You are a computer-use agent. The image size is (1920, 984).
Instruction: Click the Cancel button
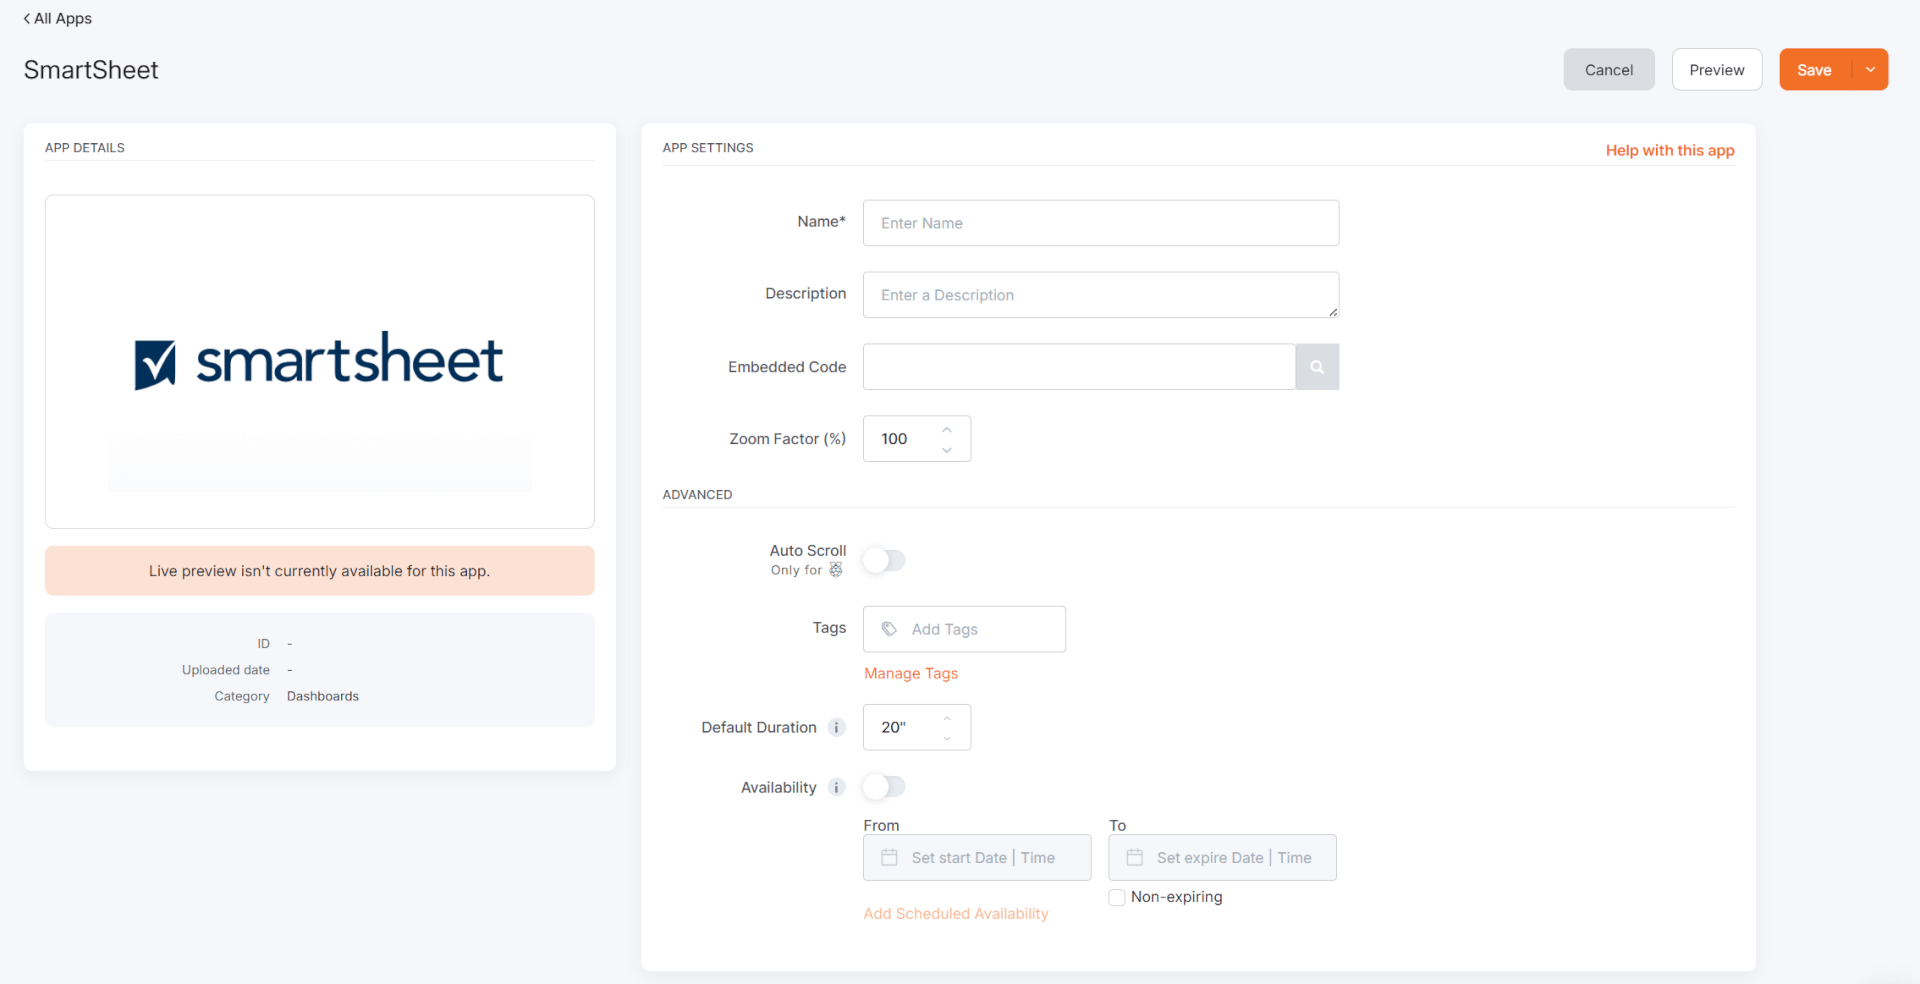tap(1608, 69)
